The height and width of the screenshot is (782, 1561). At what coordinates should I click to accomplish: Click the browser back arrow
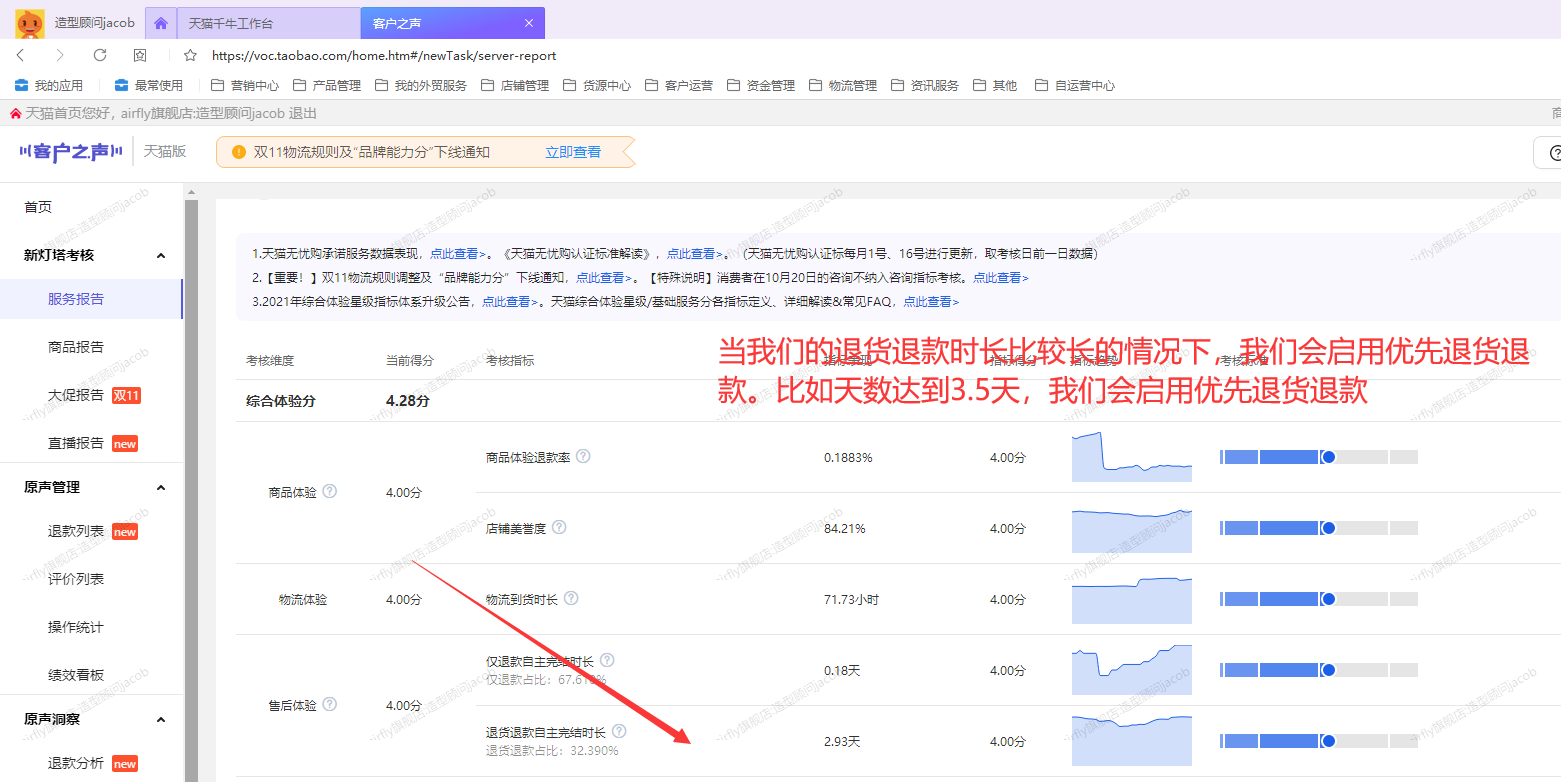(20, 55)
